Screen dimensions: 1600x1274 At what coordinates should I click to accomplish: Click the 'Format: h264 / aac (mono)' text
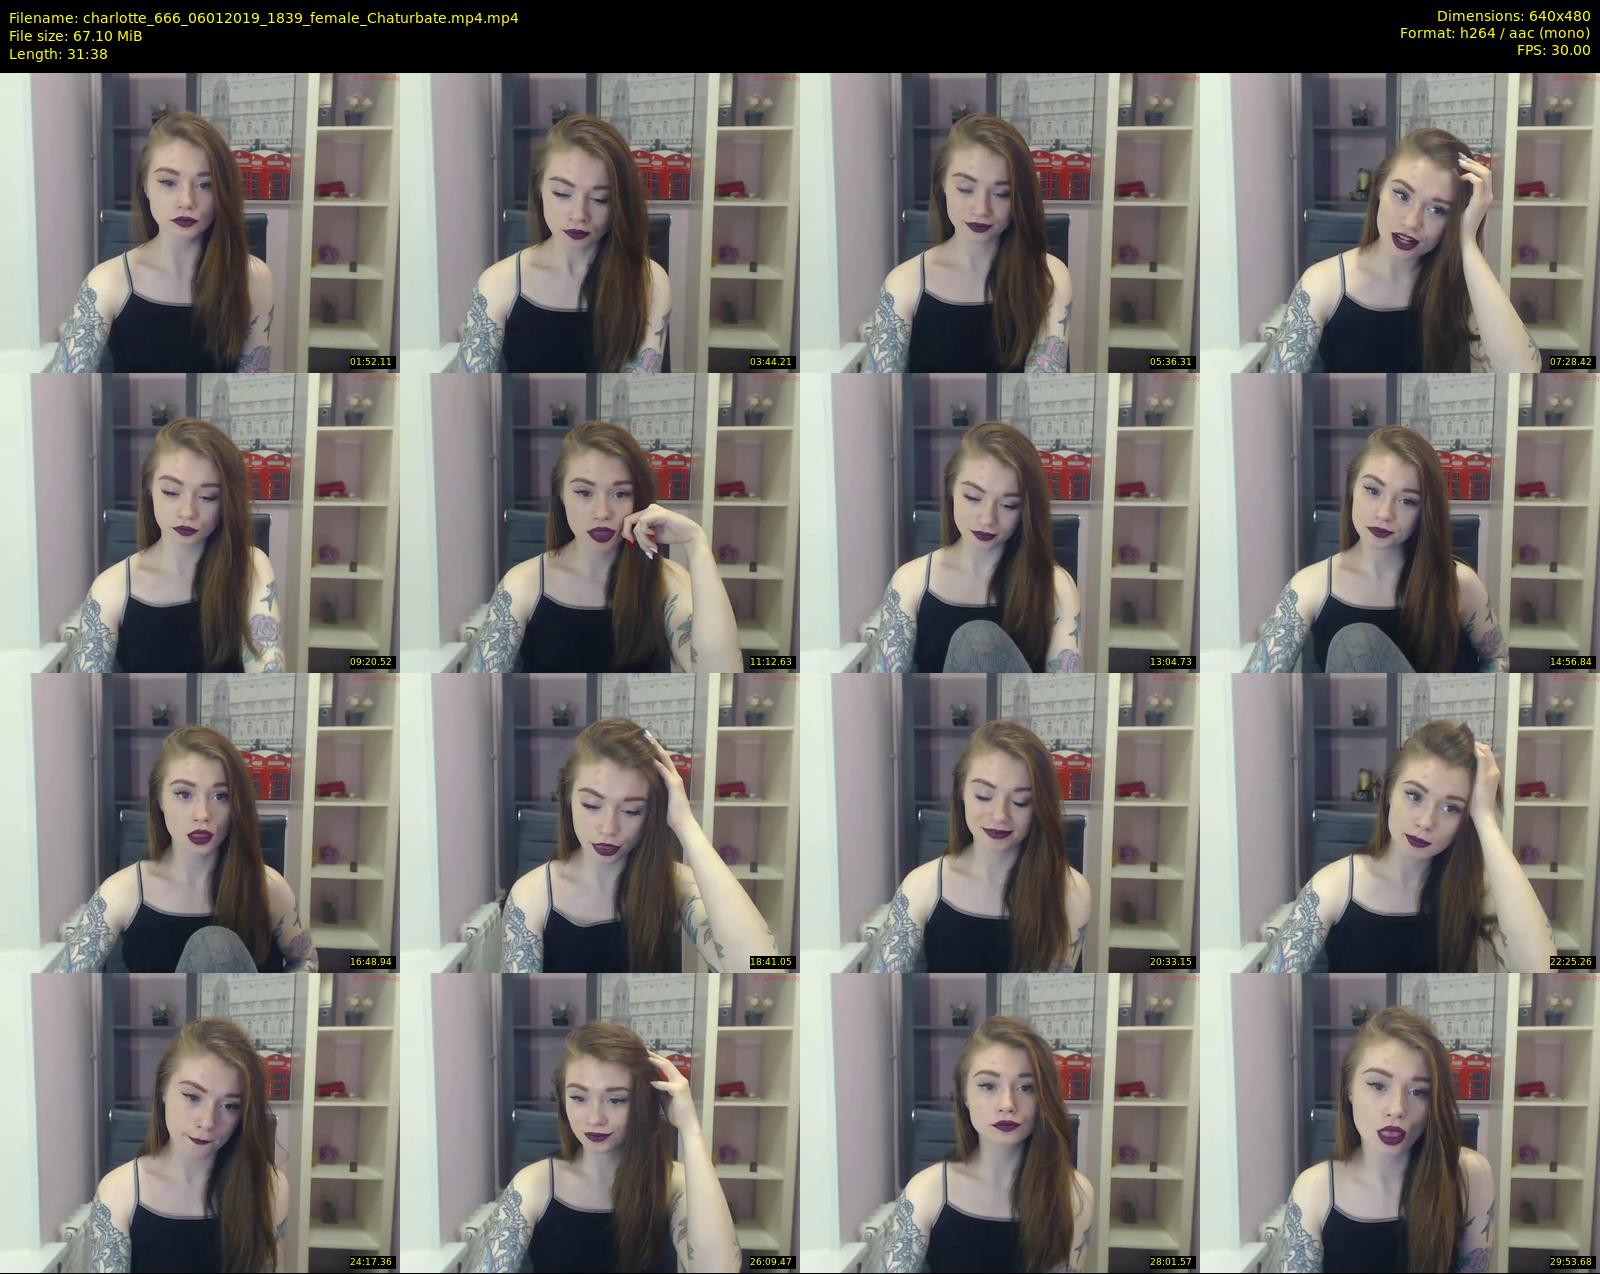pyautogui.click(x=1495, y=33)
